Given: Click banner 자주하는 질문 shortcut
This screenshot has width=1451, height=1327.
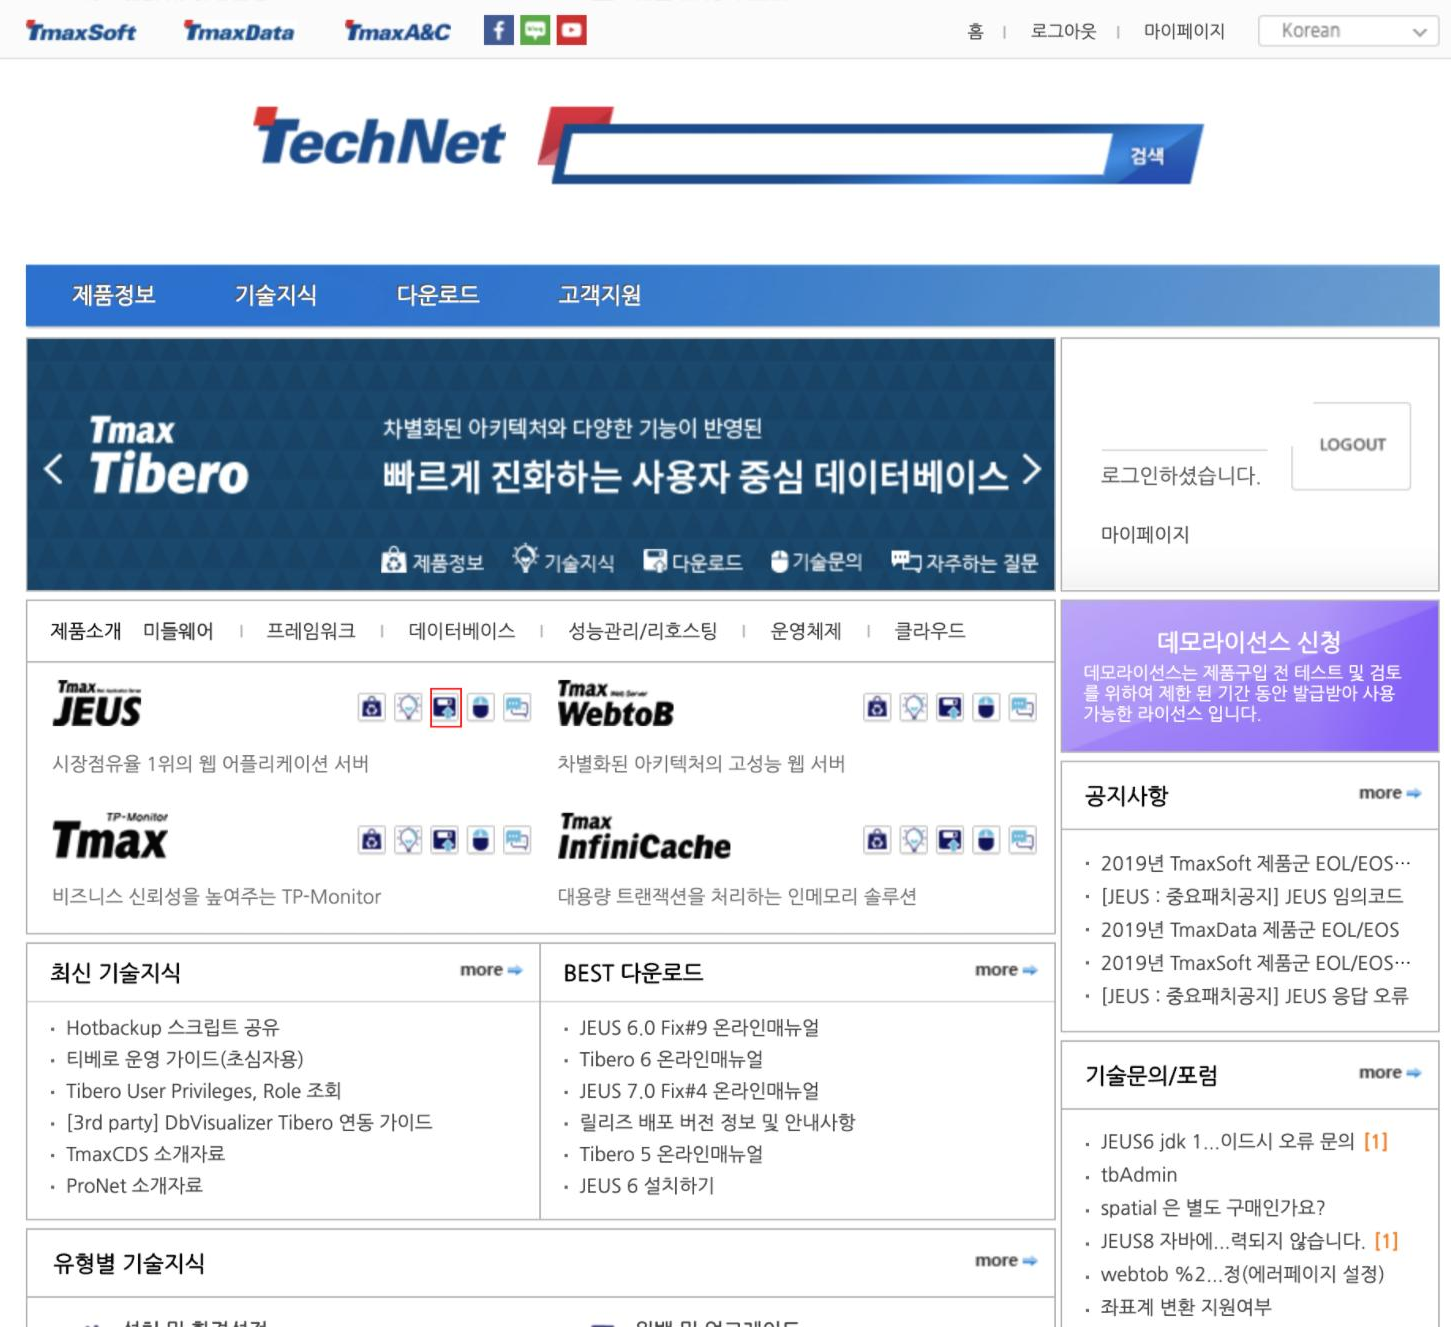Looking at the screenshot, I should (965, 562).
